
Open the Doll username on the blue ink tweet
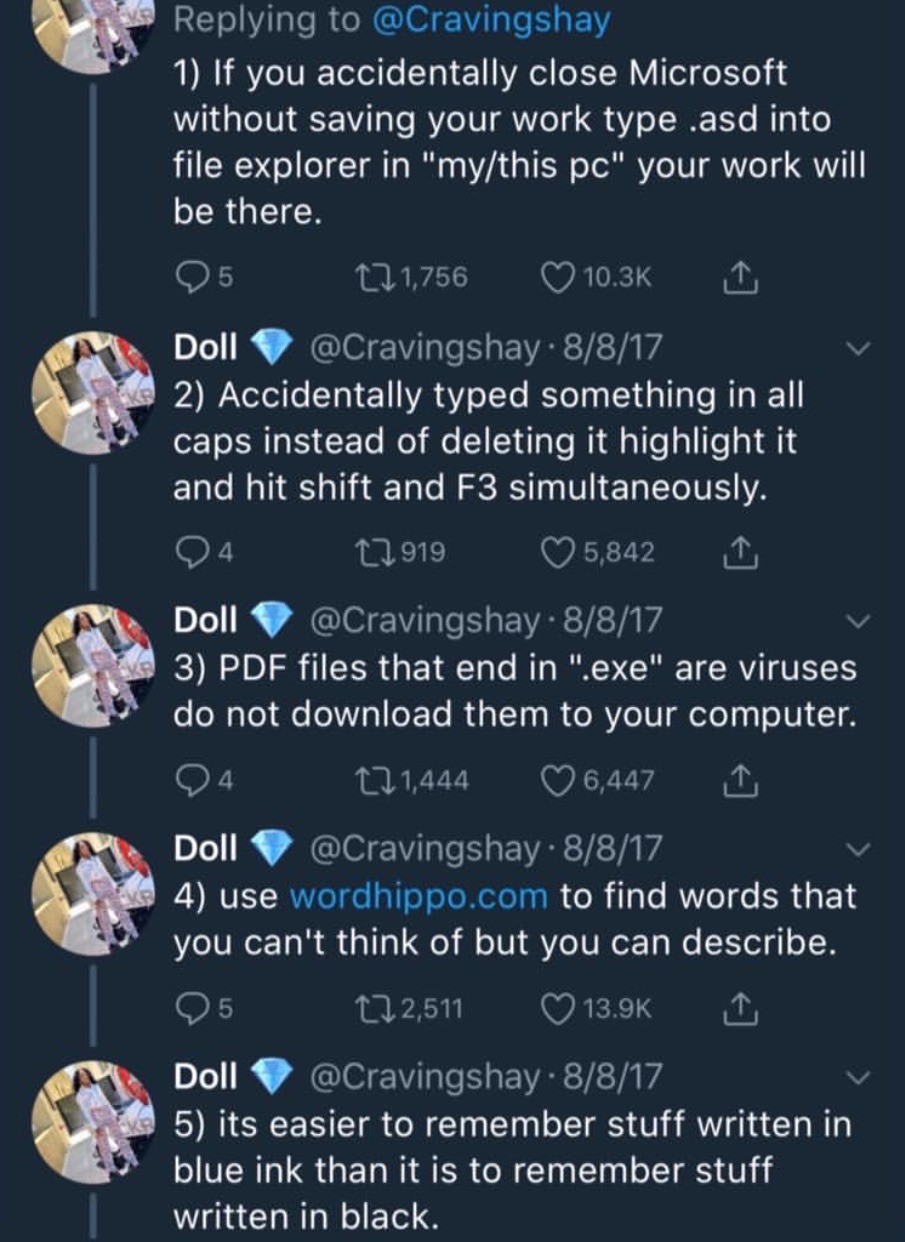205,1076
